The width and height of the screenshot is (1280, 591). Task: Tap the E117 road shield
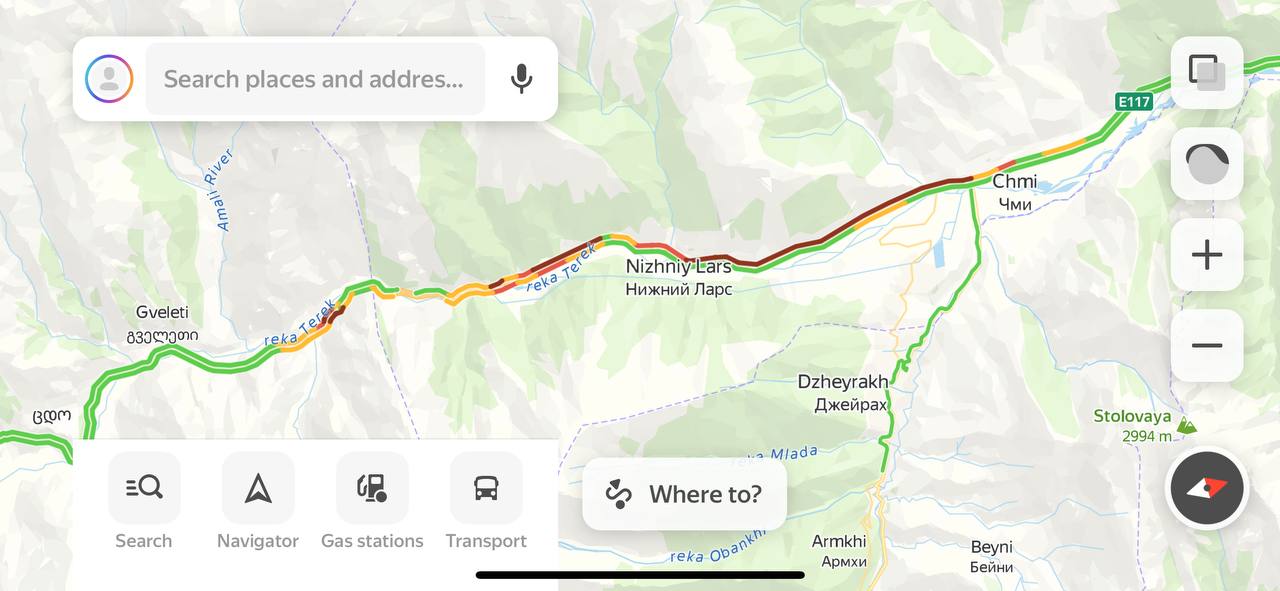tap(1135, 102)
